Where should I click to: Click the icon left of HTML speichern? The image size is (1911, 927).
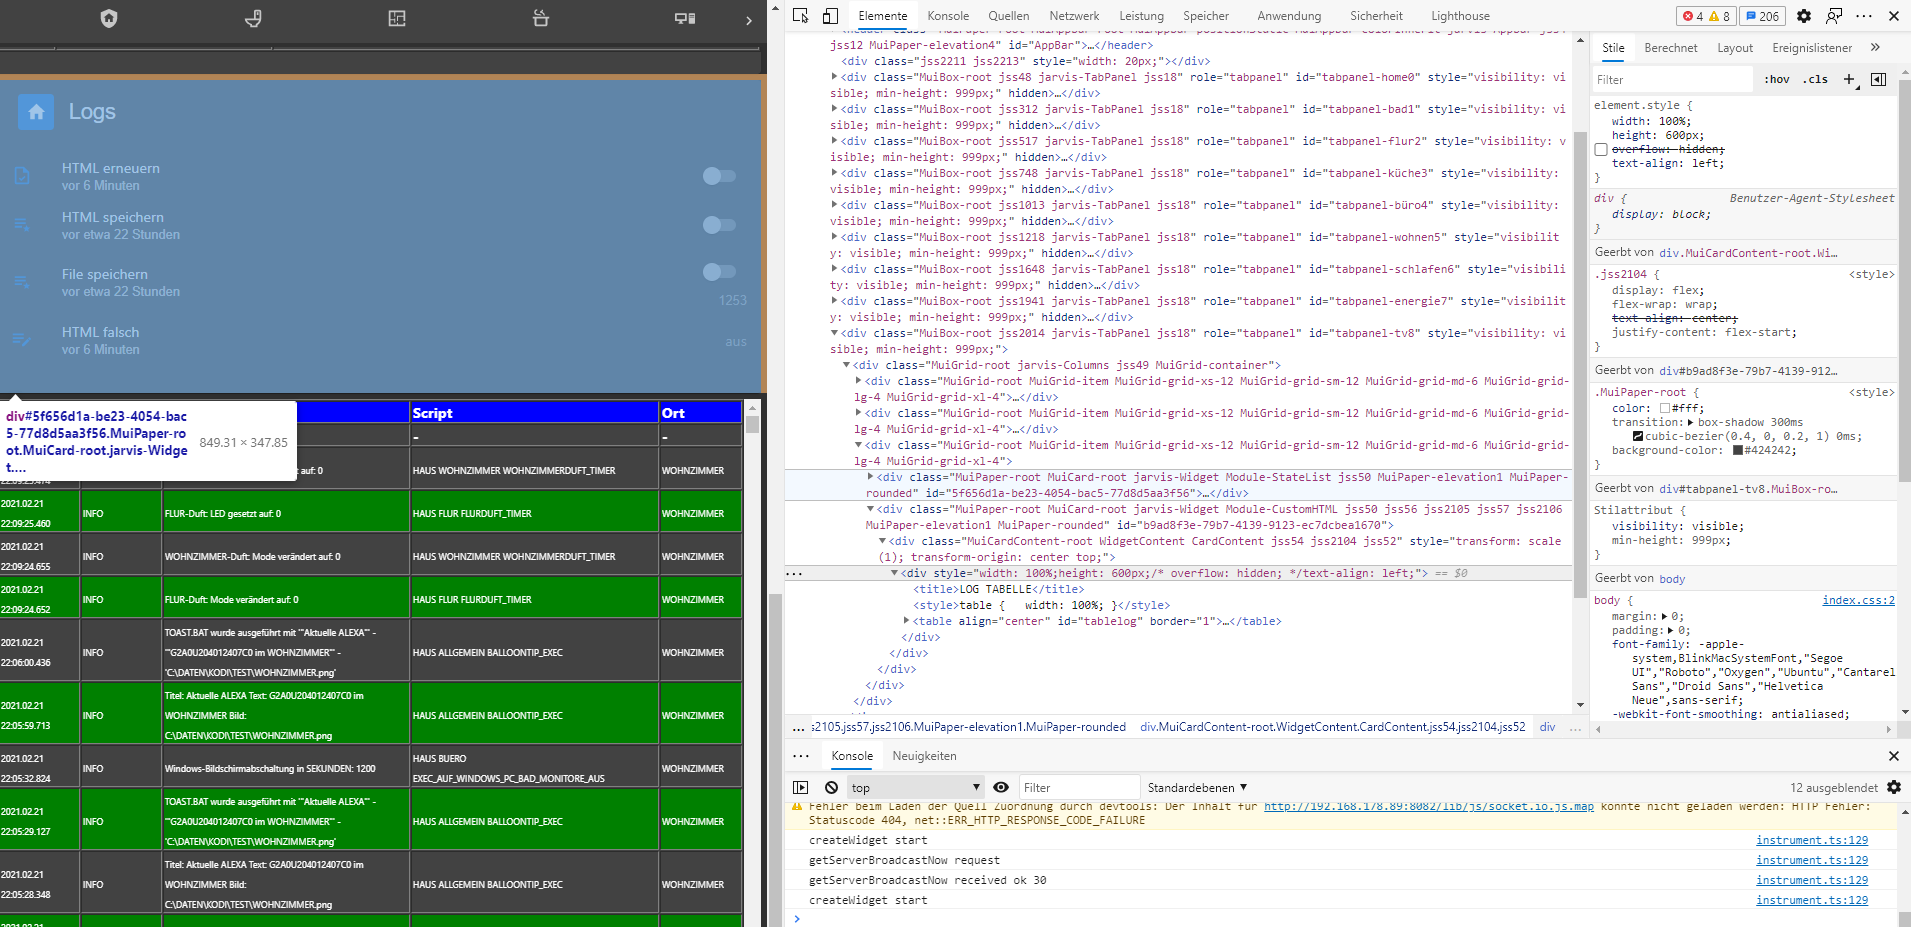[x=22, y=225]
